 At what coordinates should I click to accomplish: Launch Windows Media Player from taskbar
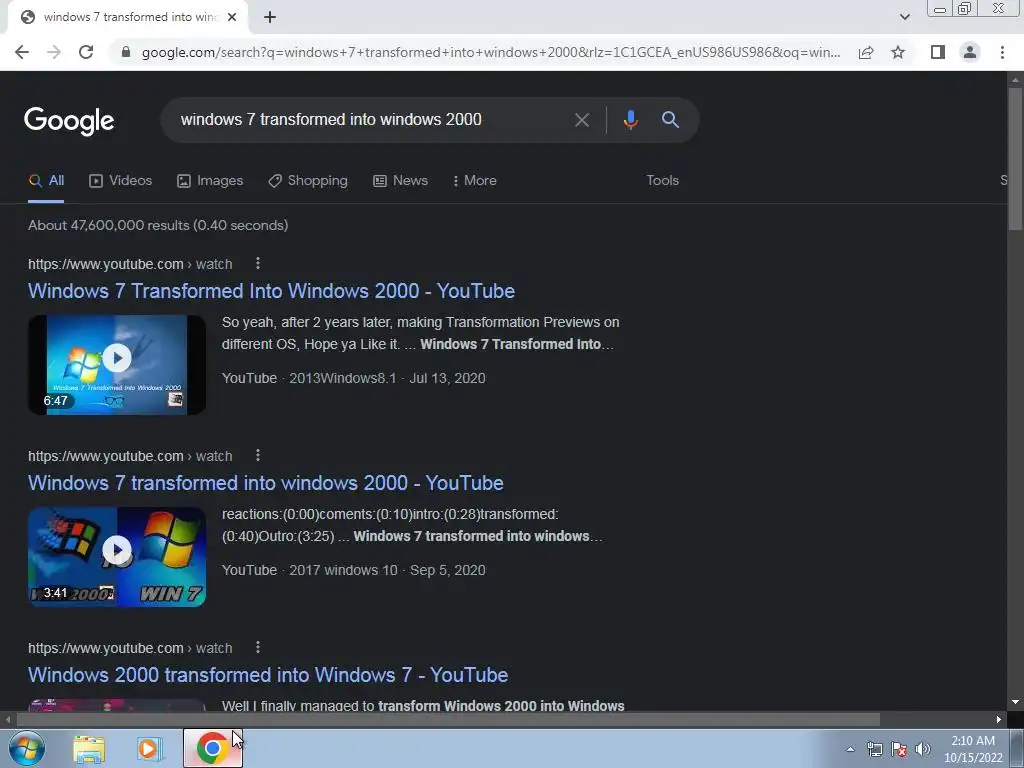pyautogui.click(x=150, y=749)
